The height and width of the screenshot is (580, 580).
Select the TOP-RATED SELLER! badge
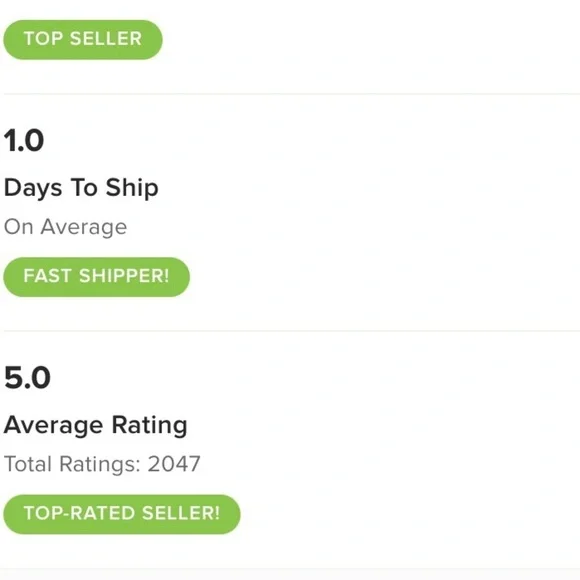122,514
